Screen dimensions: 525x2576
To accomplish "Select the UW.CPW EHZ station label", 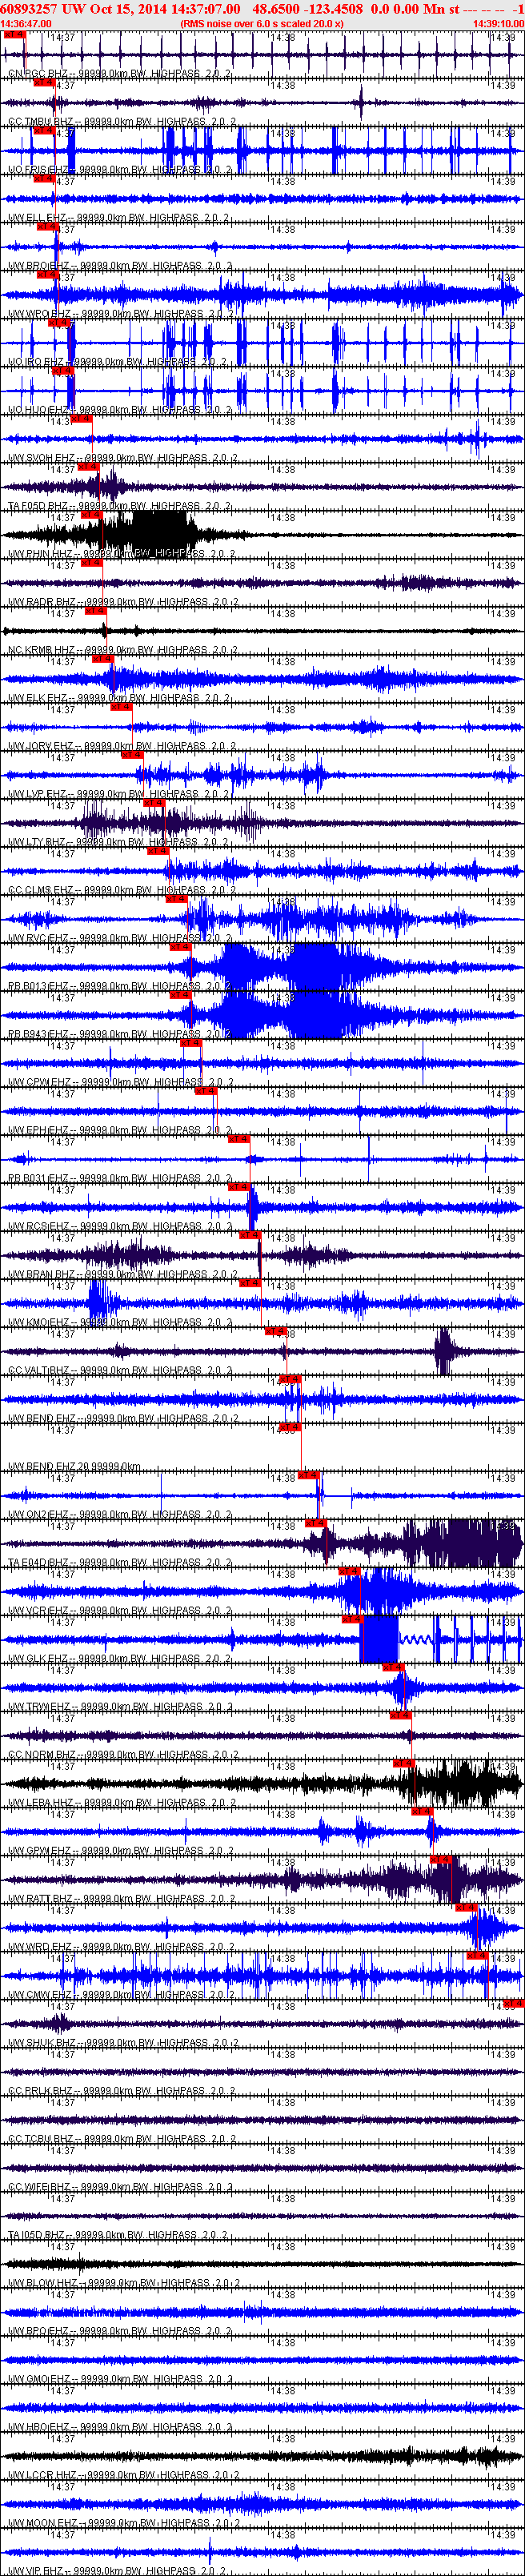I will tap(120, 1082).
